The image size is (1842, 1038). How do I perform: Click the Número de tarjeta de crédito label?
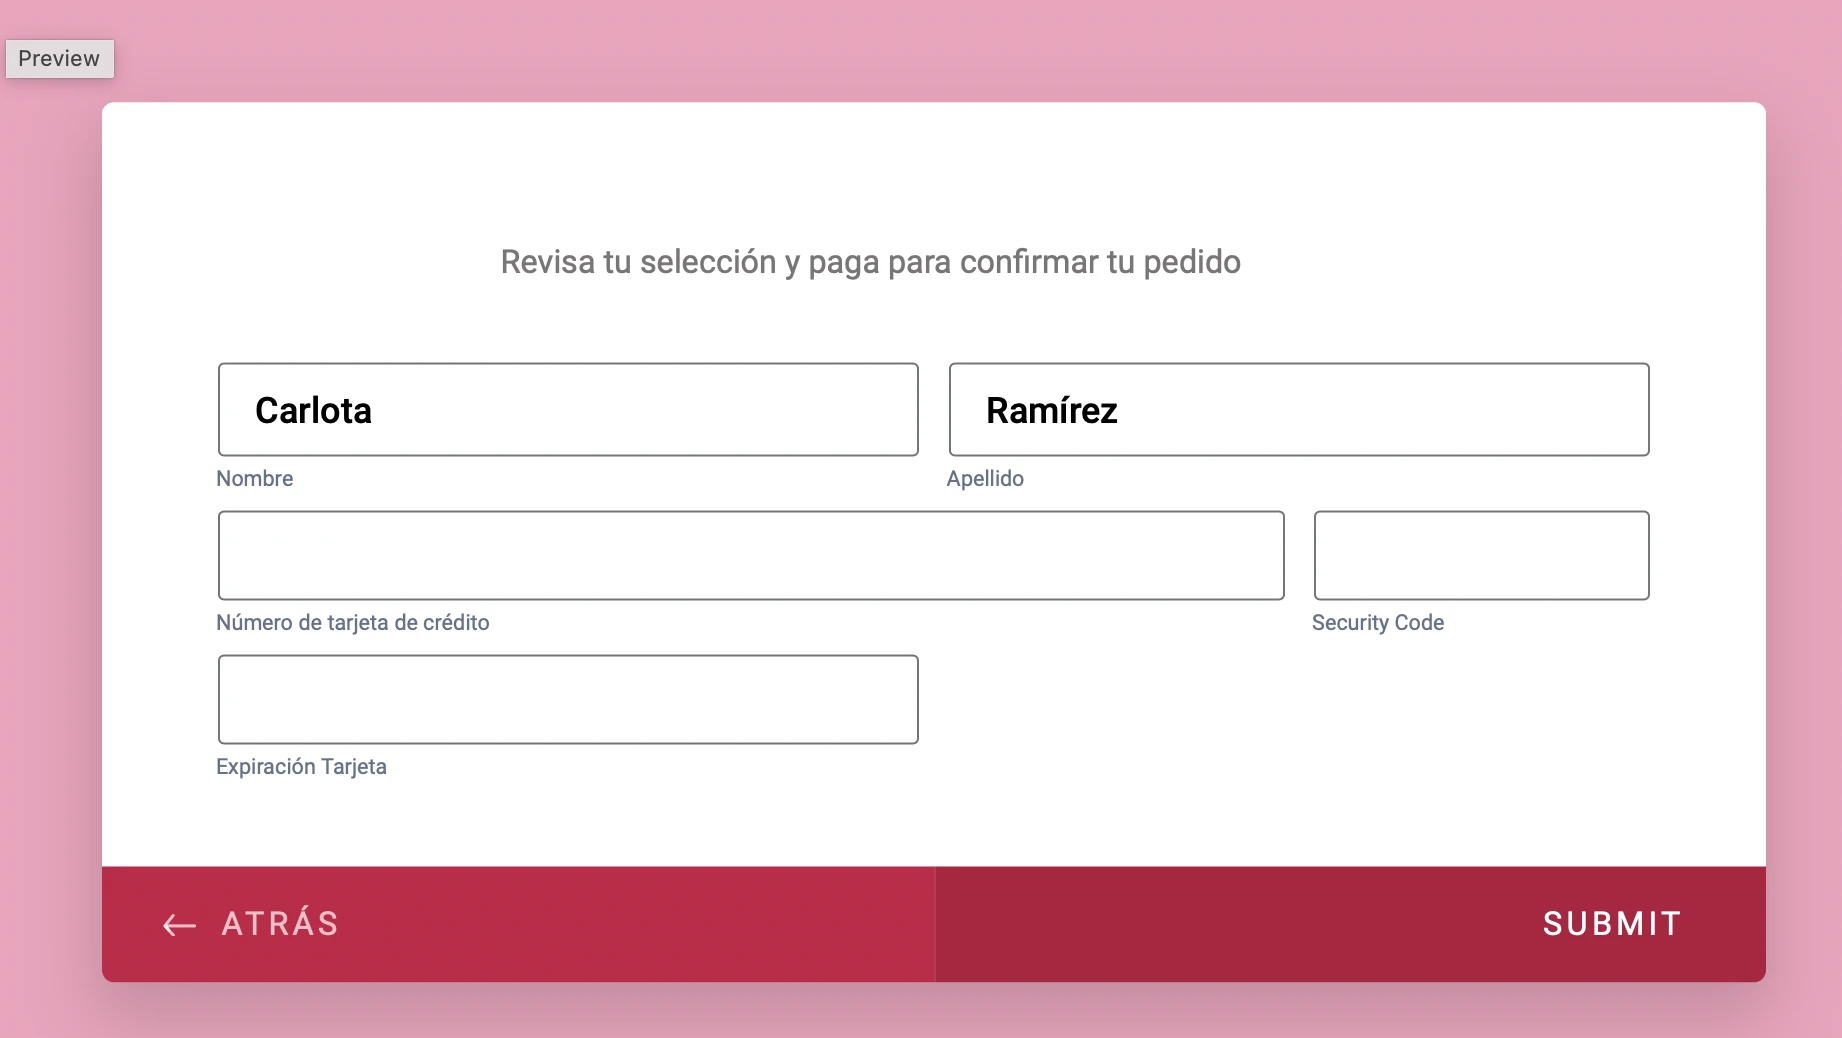pyautogui.click(x=353, y=622)
